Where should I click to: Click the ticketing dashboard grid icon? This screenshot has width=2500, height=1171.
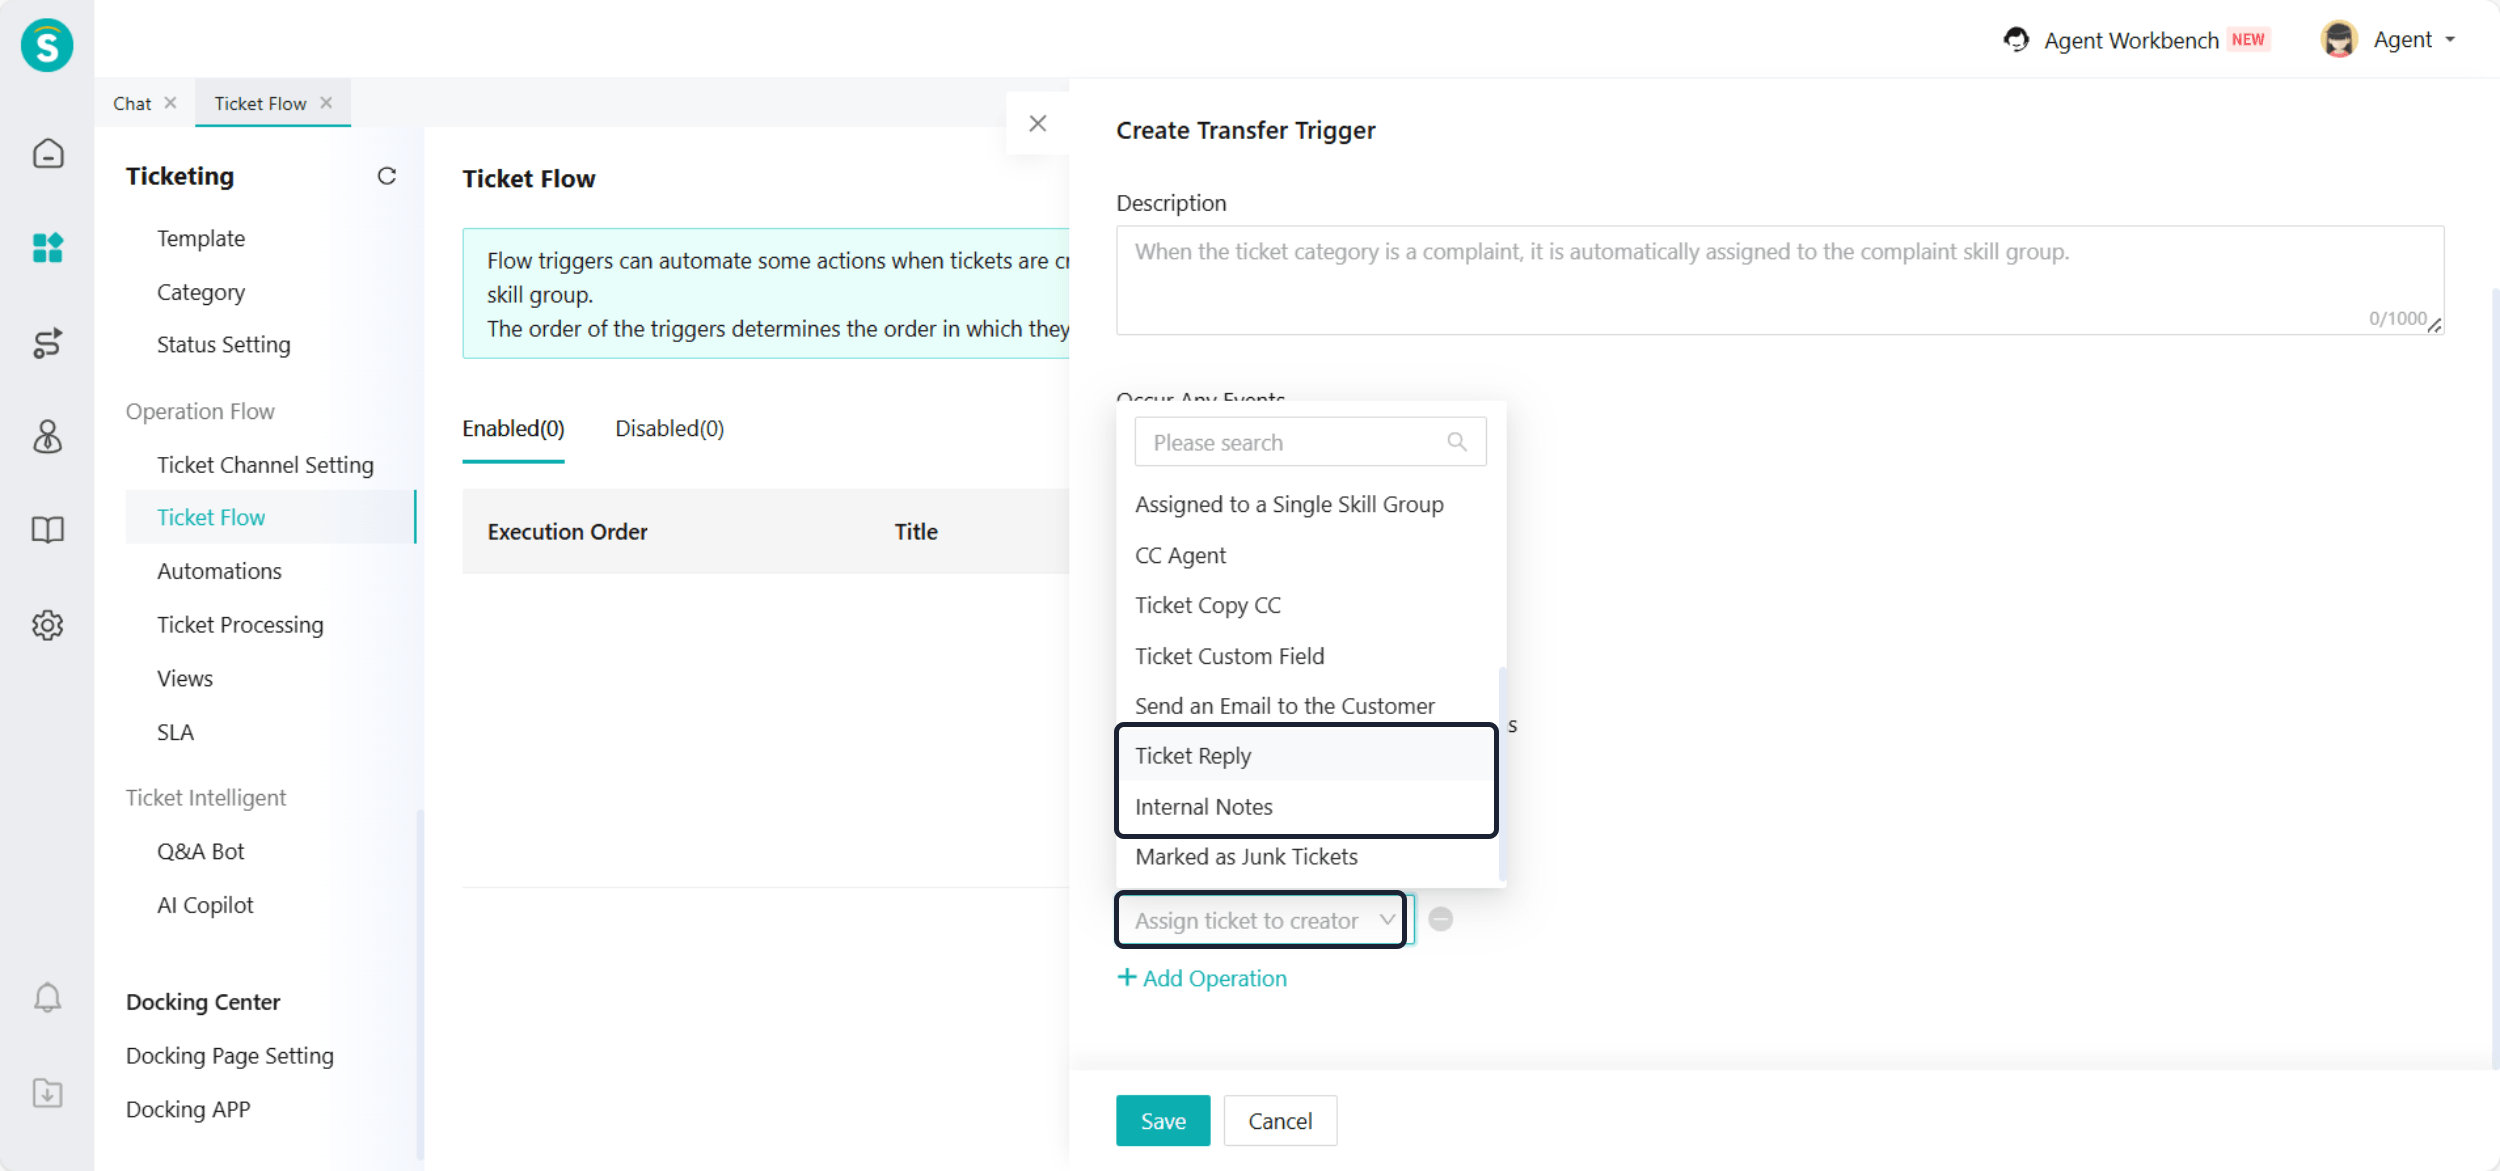pos(47,247)
